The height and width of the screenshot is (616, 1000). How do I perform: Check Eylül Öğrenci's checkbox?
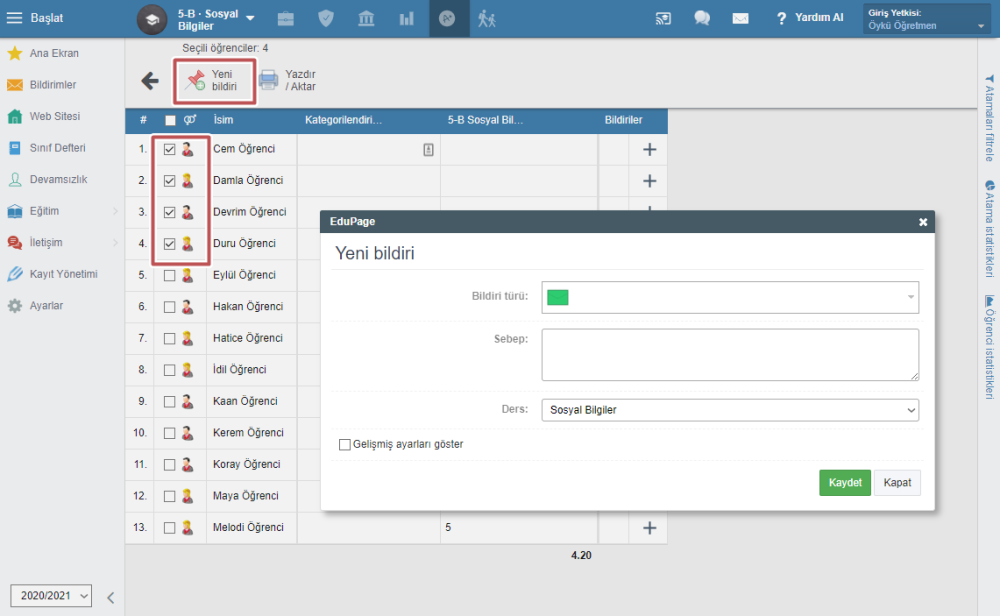pyautogui.click(x=169, y=275)
